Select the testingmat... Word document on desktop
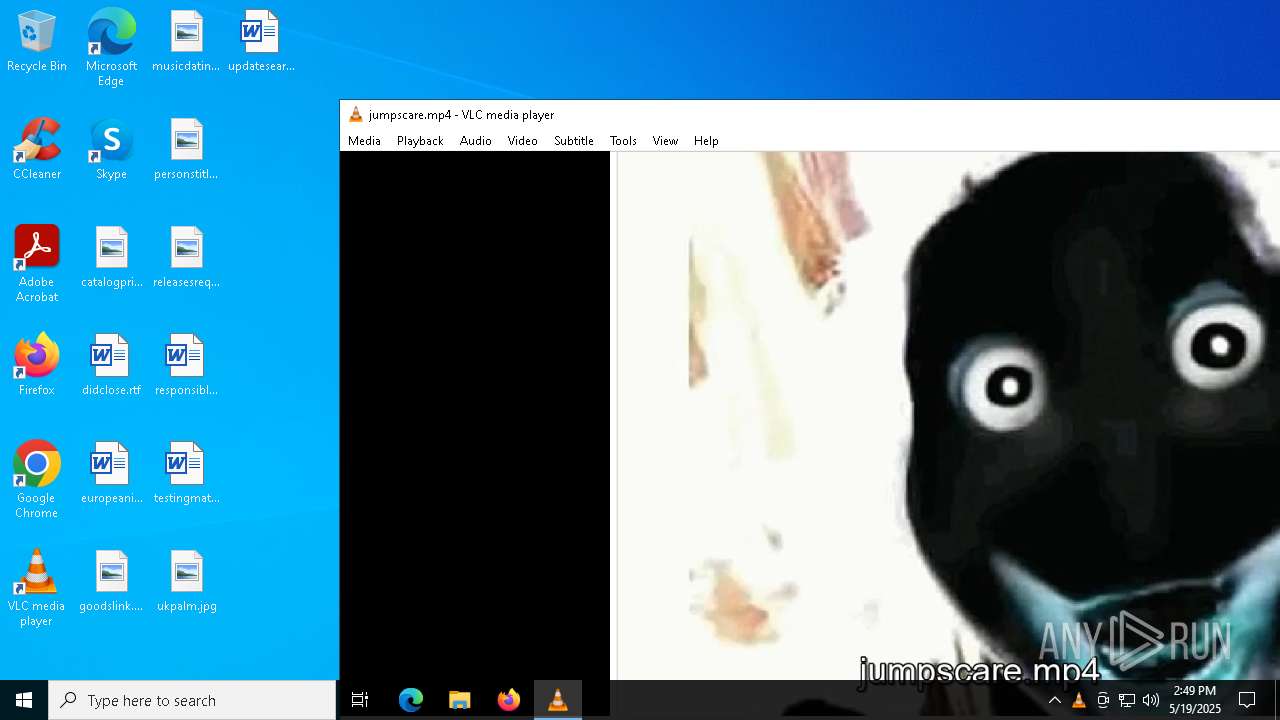This screenshot has width=1280, height=720. [186, 474]
